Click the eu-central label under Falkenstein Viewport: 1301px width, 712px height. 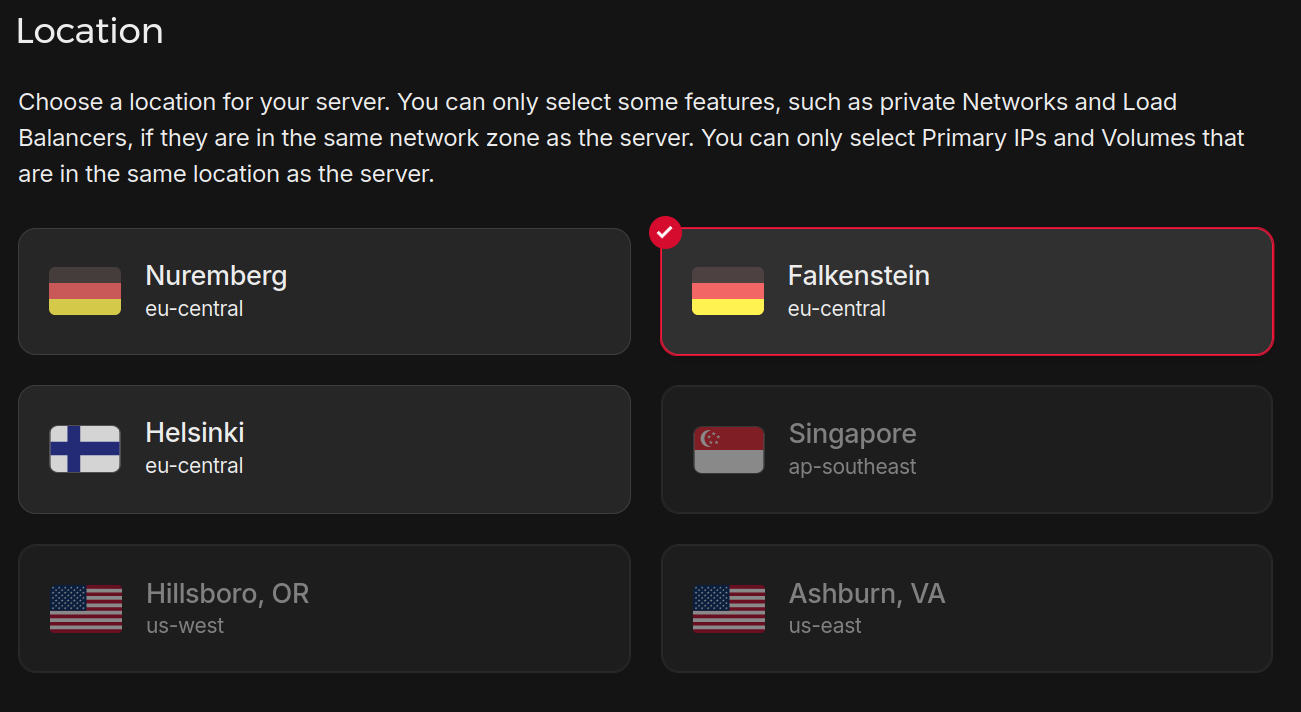pos(837,309)
